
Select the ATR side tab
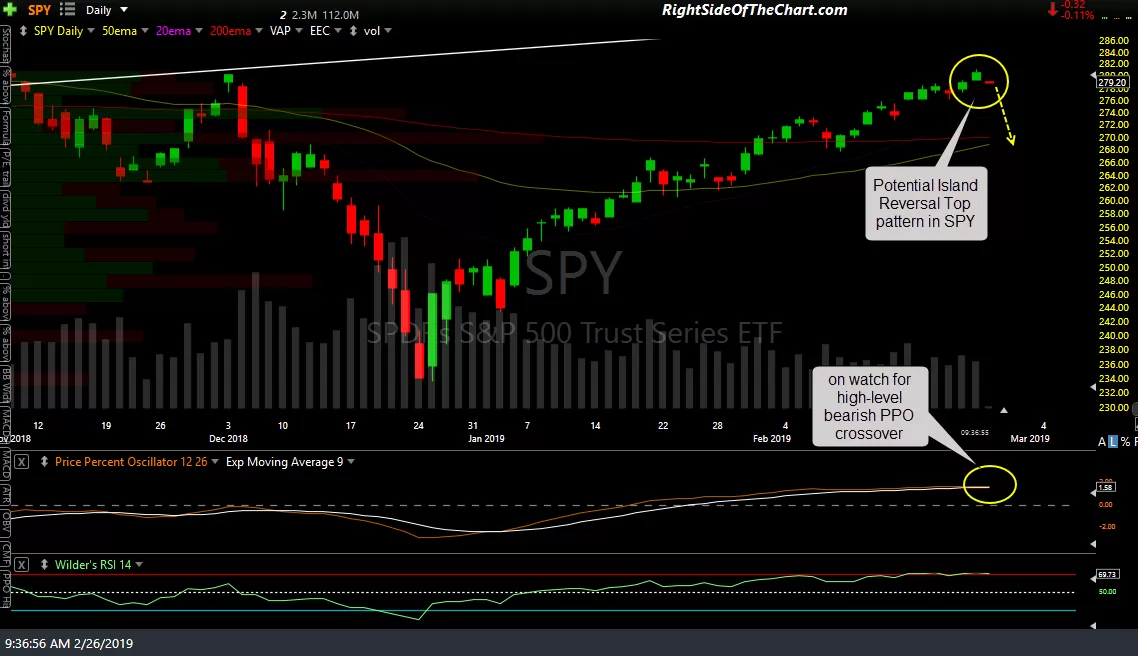5,496
